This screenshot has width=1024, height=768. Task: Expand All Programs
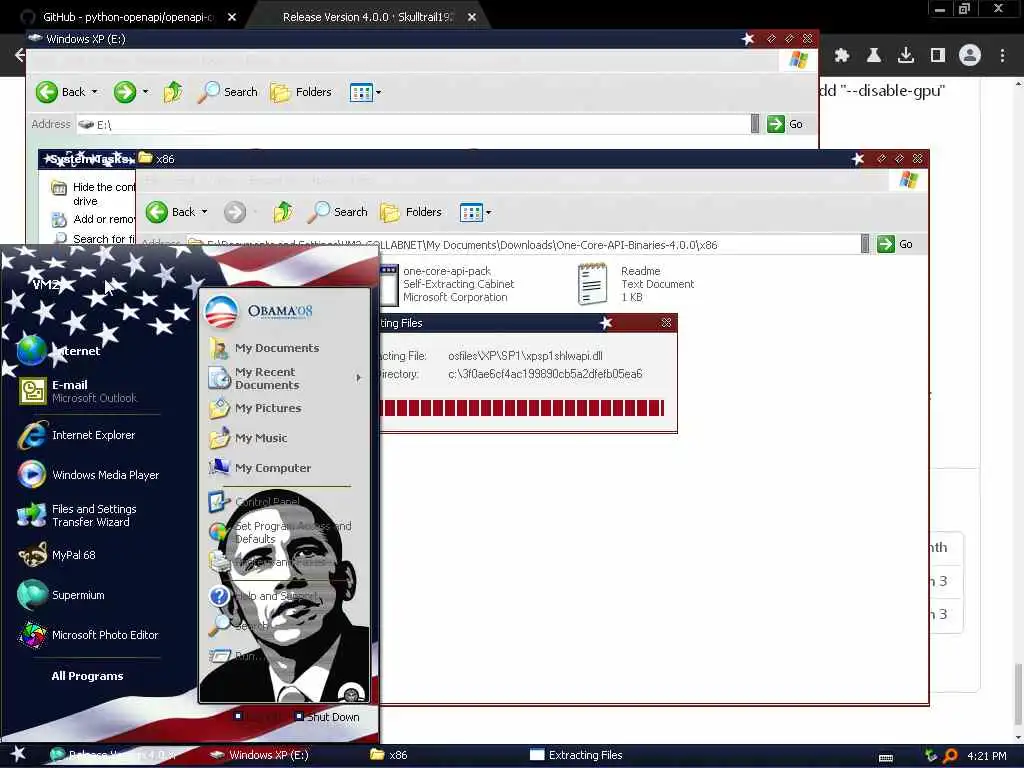(88, 676)
